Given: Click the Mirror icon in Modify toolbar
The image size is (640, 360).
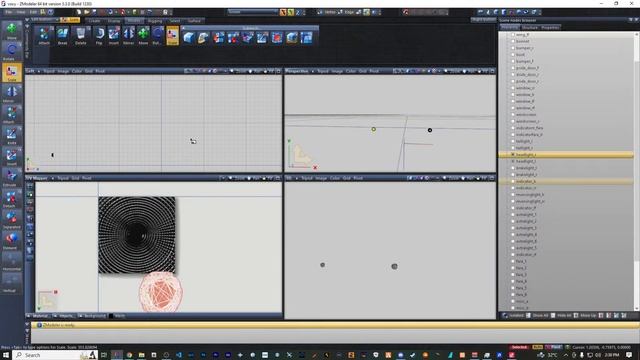Looking at the screenshot, I should pos(129,36).
